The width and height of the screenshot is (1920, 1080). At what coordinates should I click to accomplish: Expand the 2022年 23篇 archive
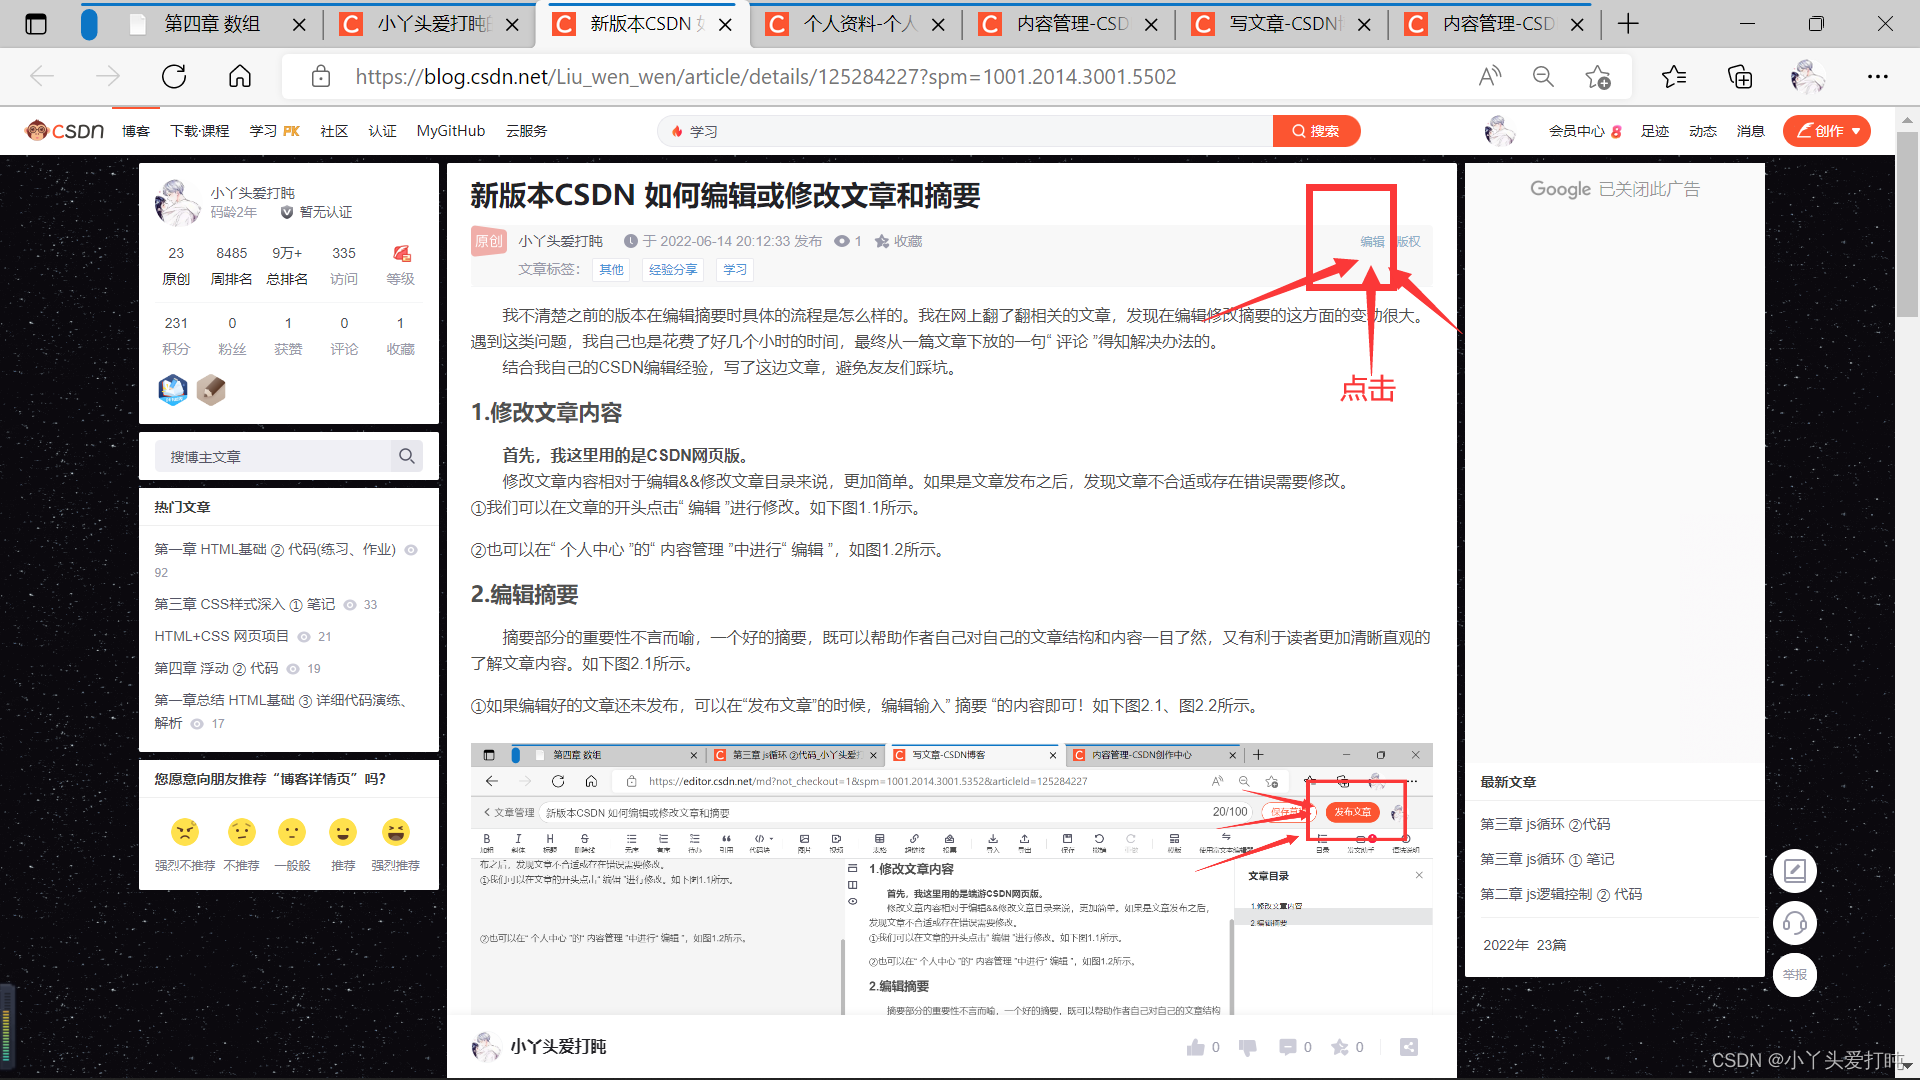pyautogui.click(x=1524, y=945)
